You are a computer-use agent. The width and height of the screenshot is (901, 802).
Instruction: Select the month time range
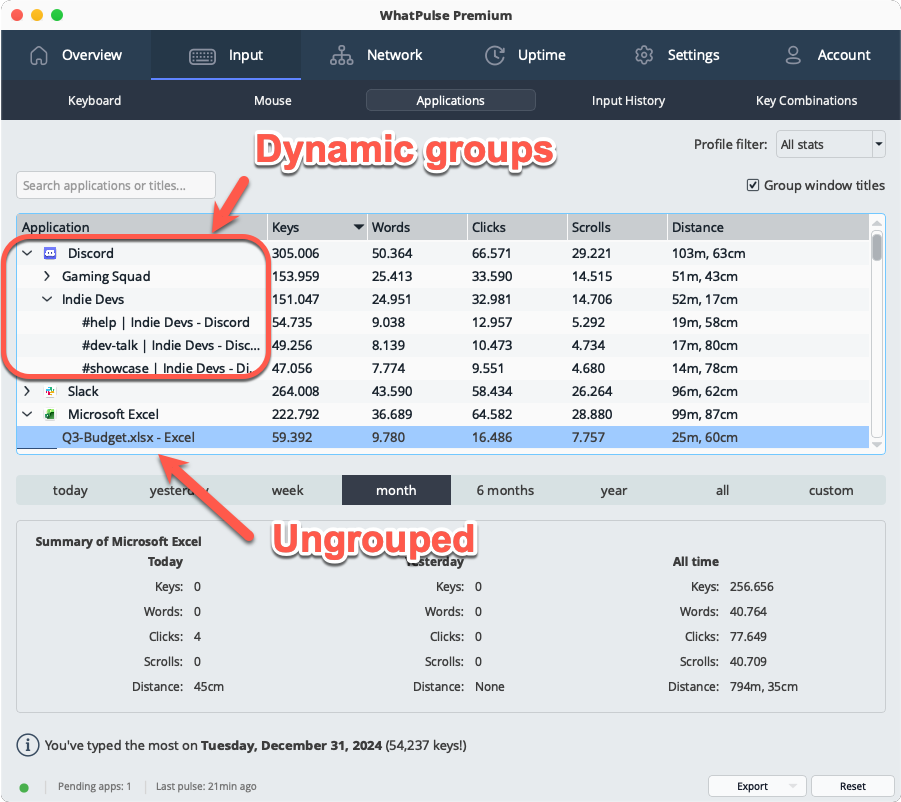396,490
